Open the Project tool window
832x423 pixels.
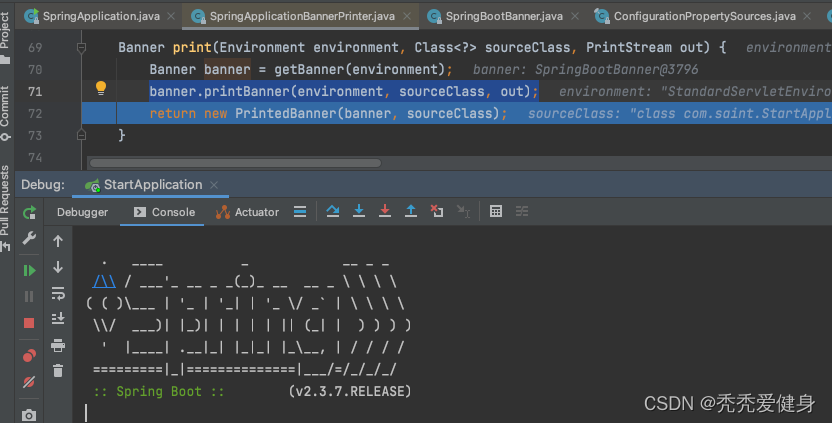coord(5,36)
